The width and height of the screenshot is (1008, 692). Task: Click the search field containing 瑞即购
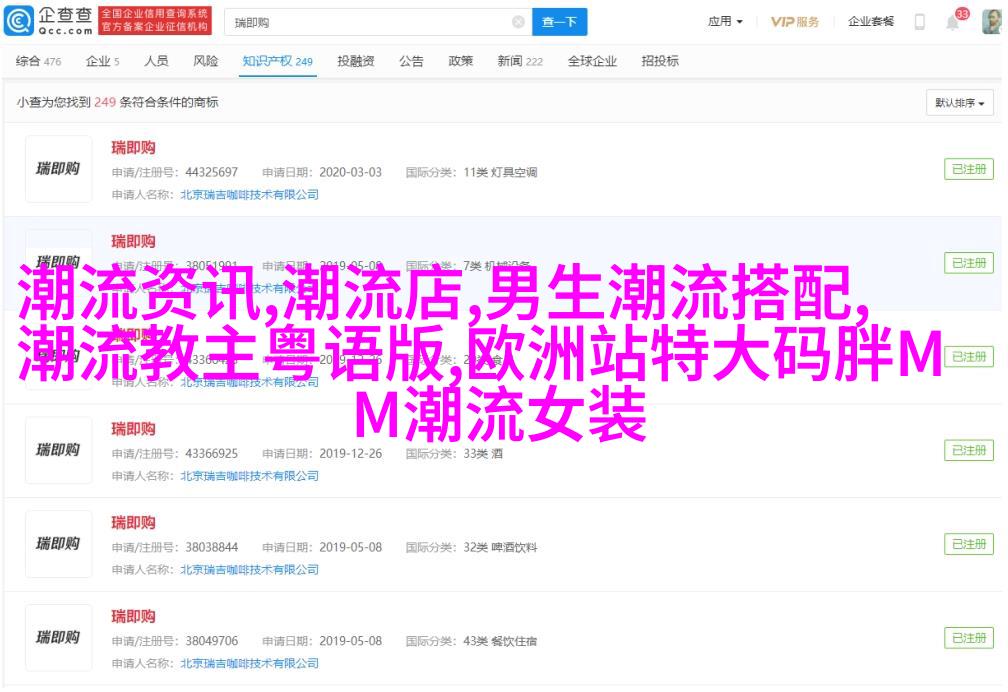[x=378, y=23]
